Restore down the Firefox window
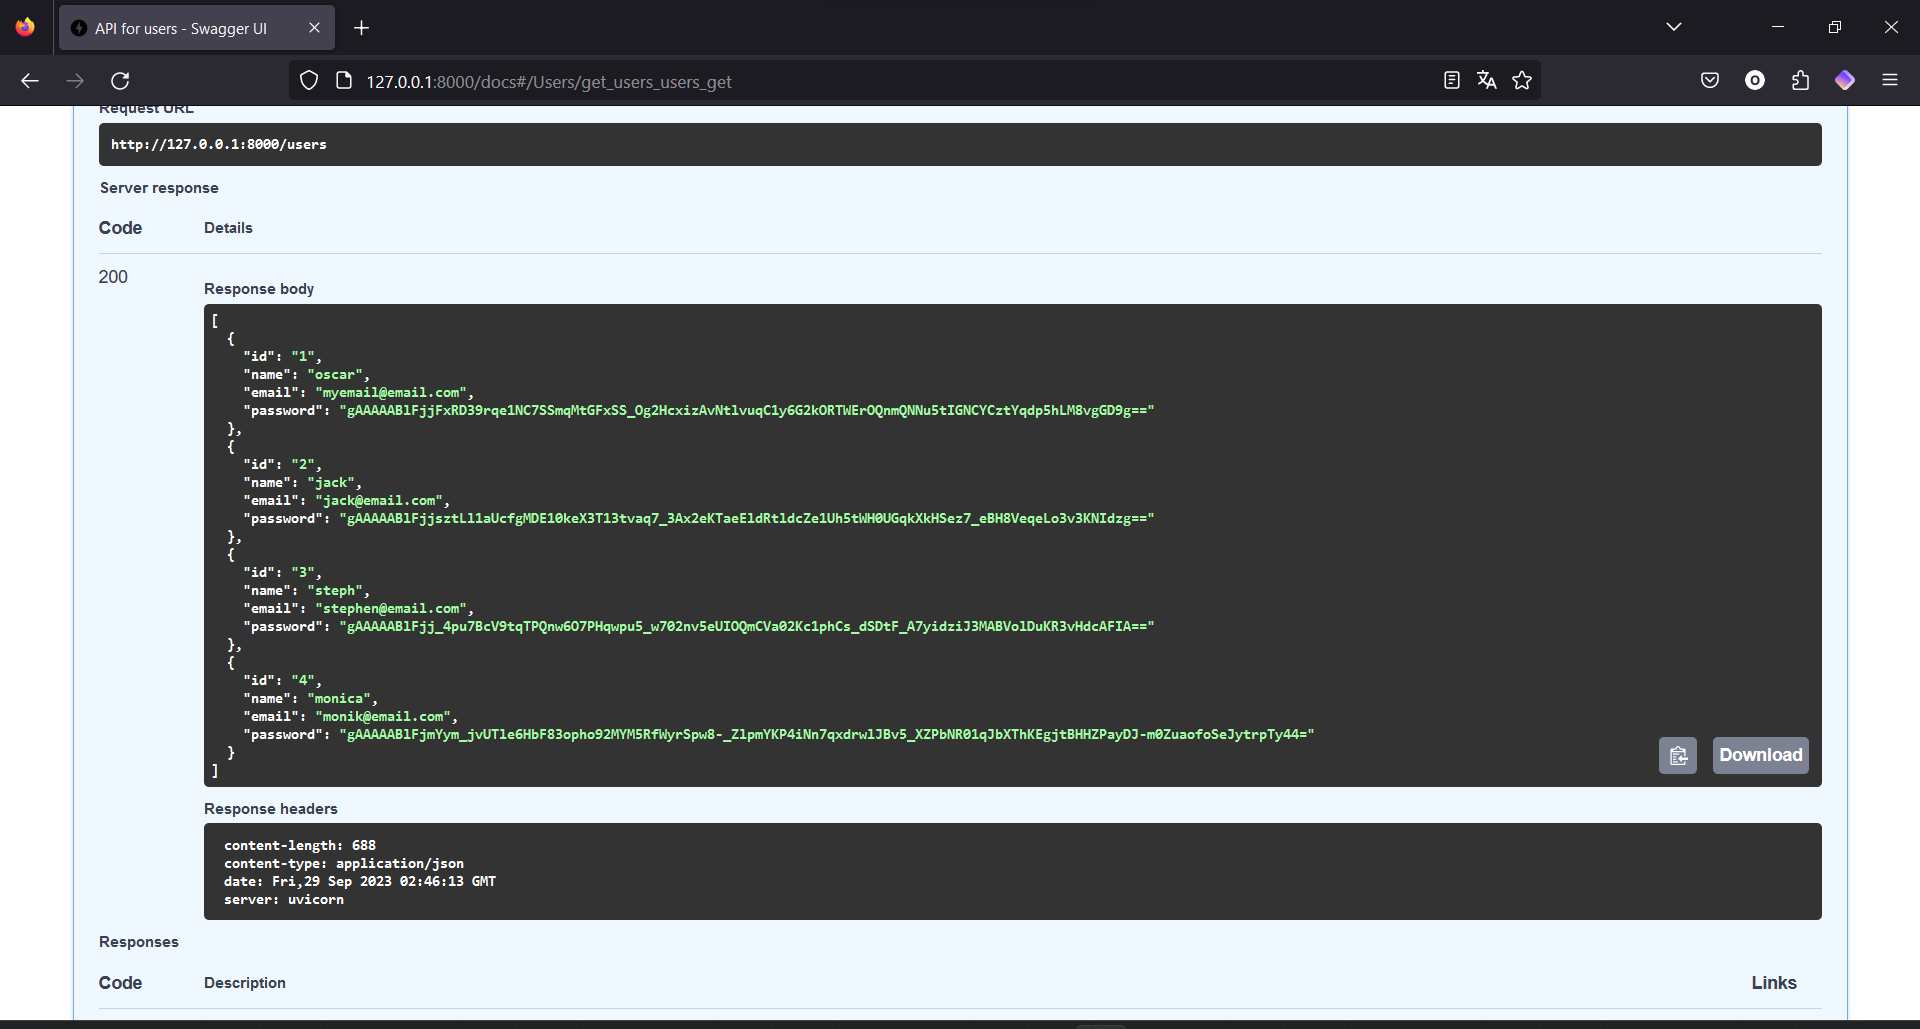The height and width of the screenshot is (1029, 1920). click(1834, 27)
